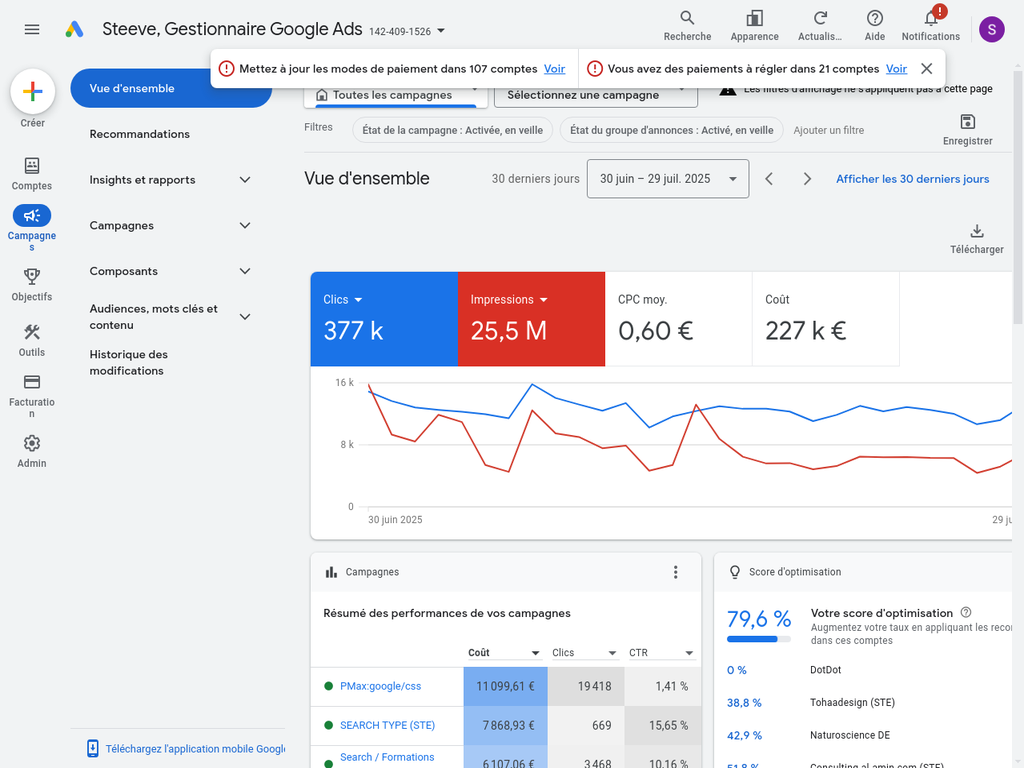Click Ajouter un filtre field
This screenshot has width=1024, height=768.
828,130
